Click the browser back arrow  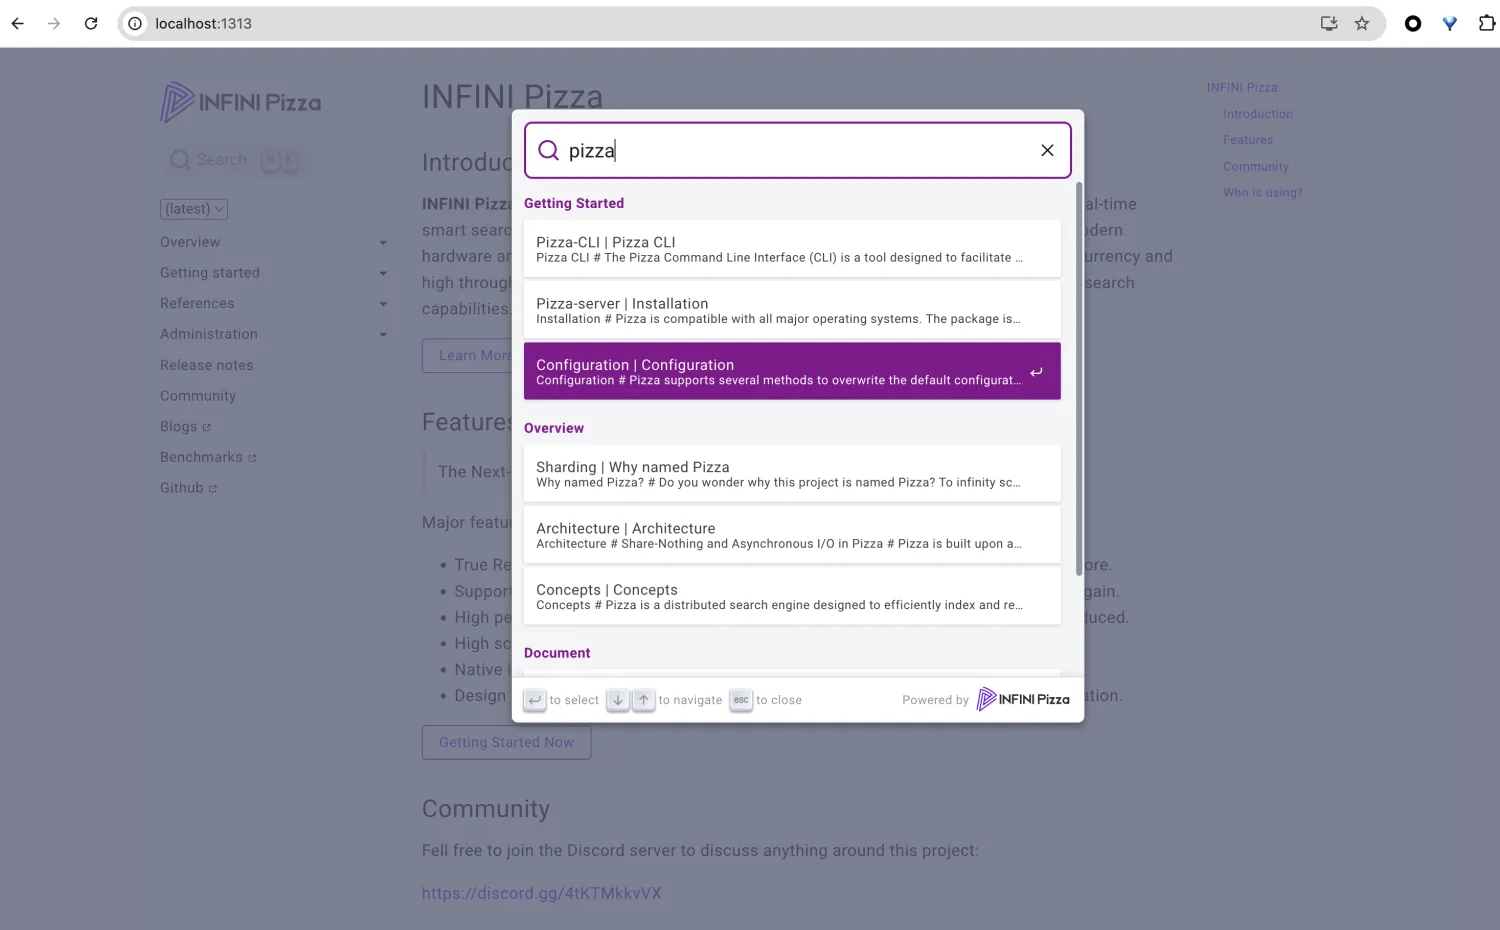18,23
